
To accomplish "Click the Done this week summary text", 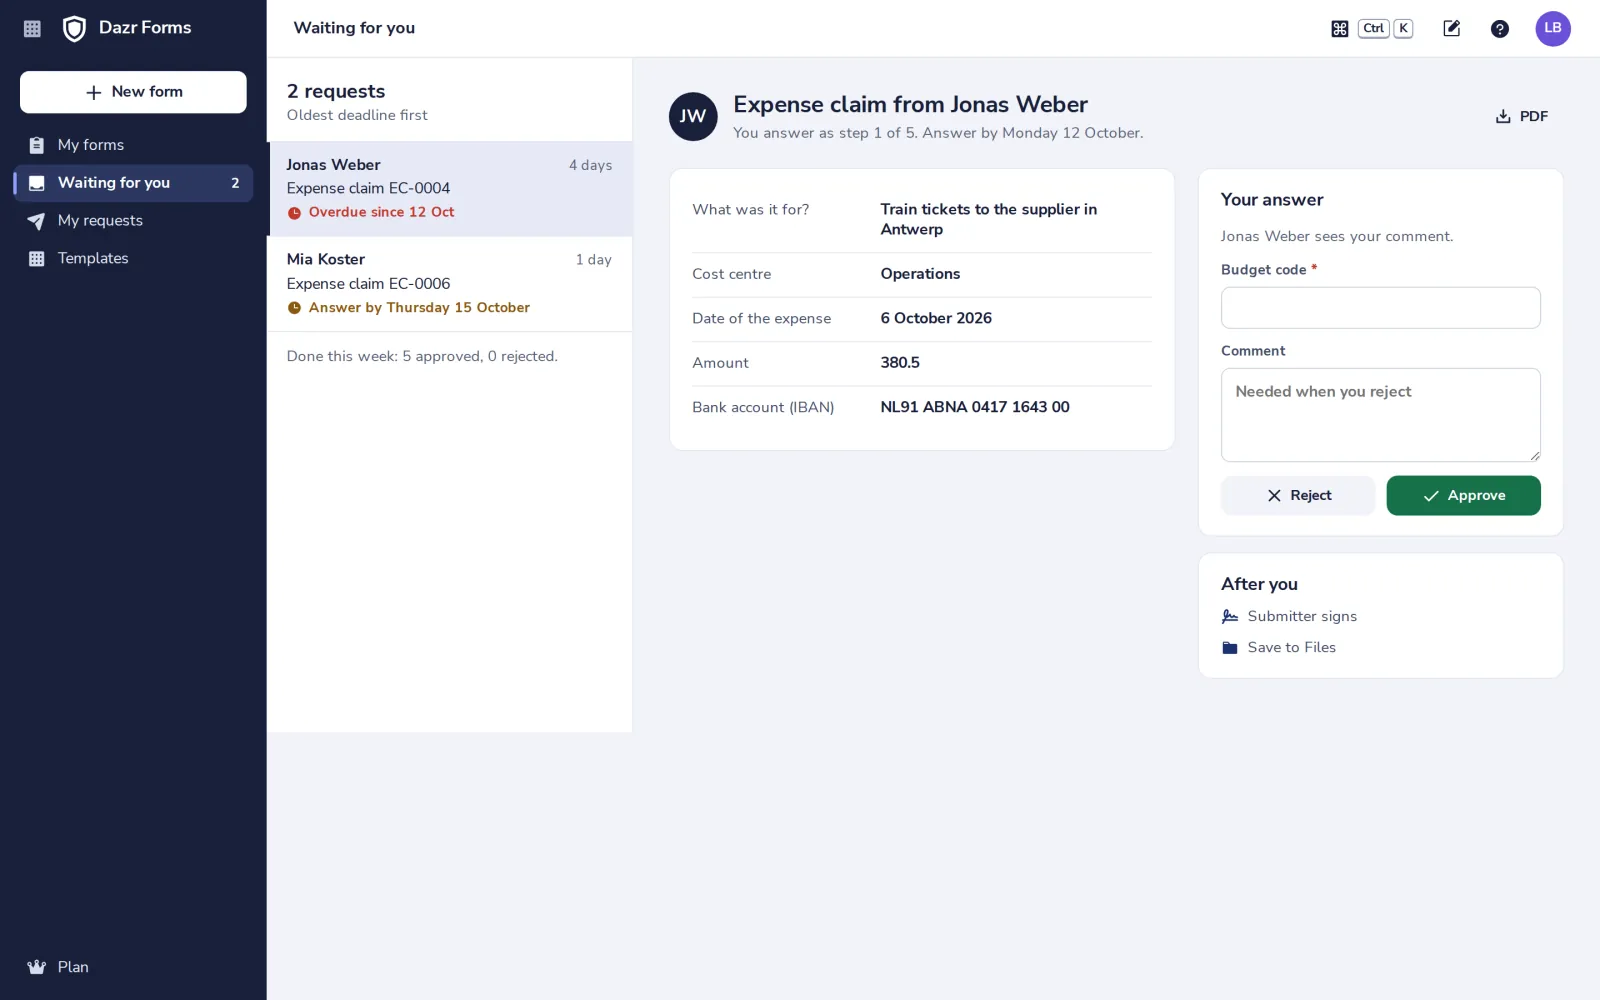I will [422, 357].
